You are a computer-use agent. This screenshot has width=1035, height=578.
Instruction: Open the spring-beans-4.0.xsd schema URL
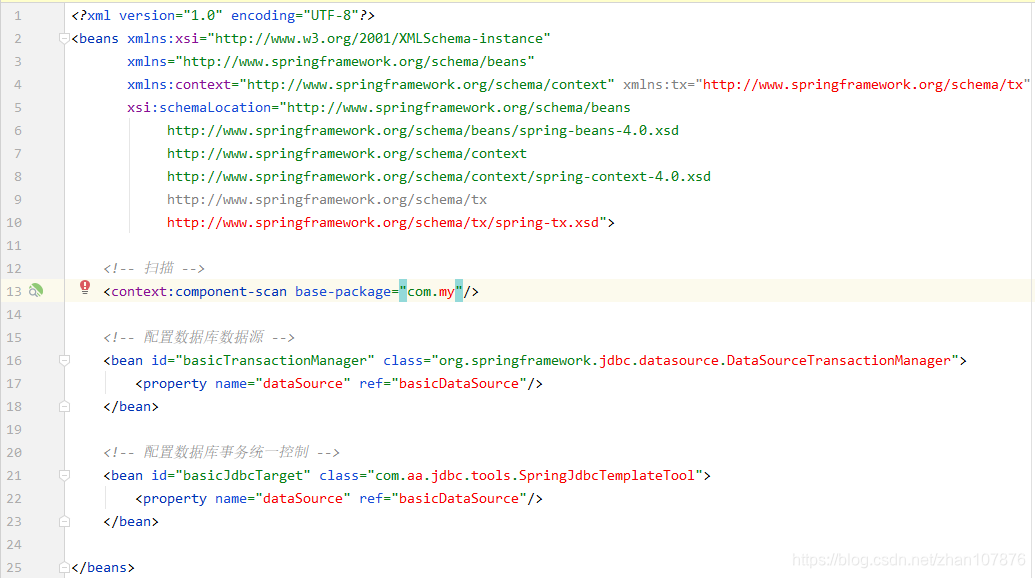420,130
